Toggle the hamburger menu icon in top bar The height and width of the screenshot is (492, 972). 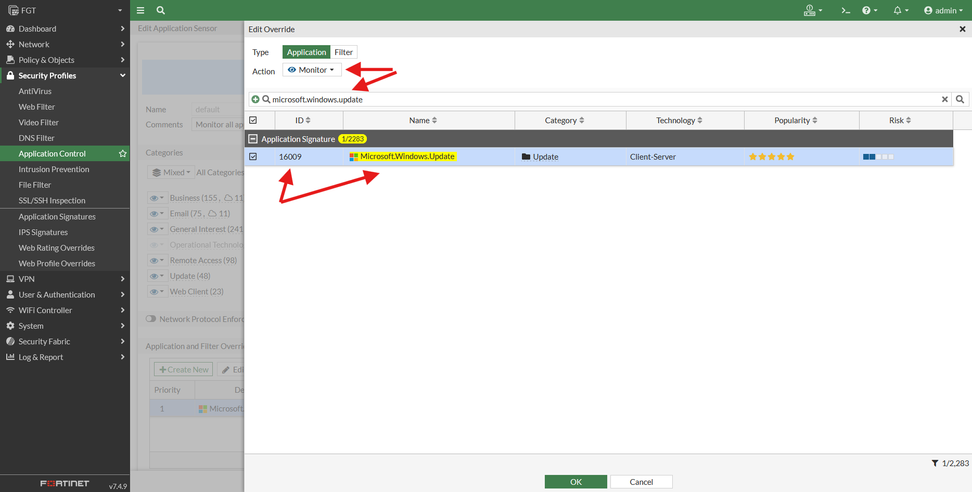[141, 11]
